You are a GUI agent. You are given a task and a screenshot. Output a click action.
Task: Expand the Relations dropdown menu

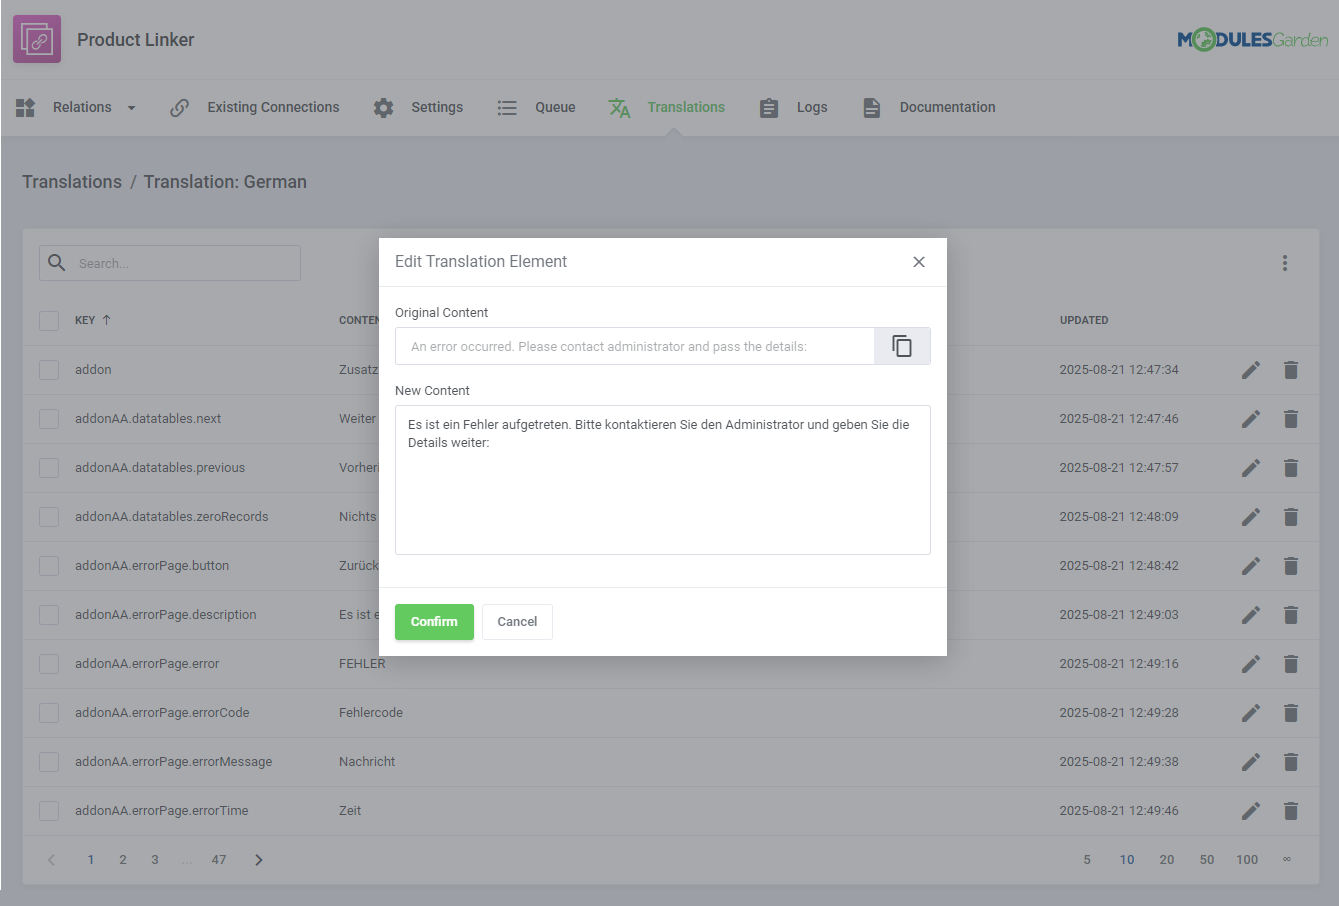coord(129,107)
